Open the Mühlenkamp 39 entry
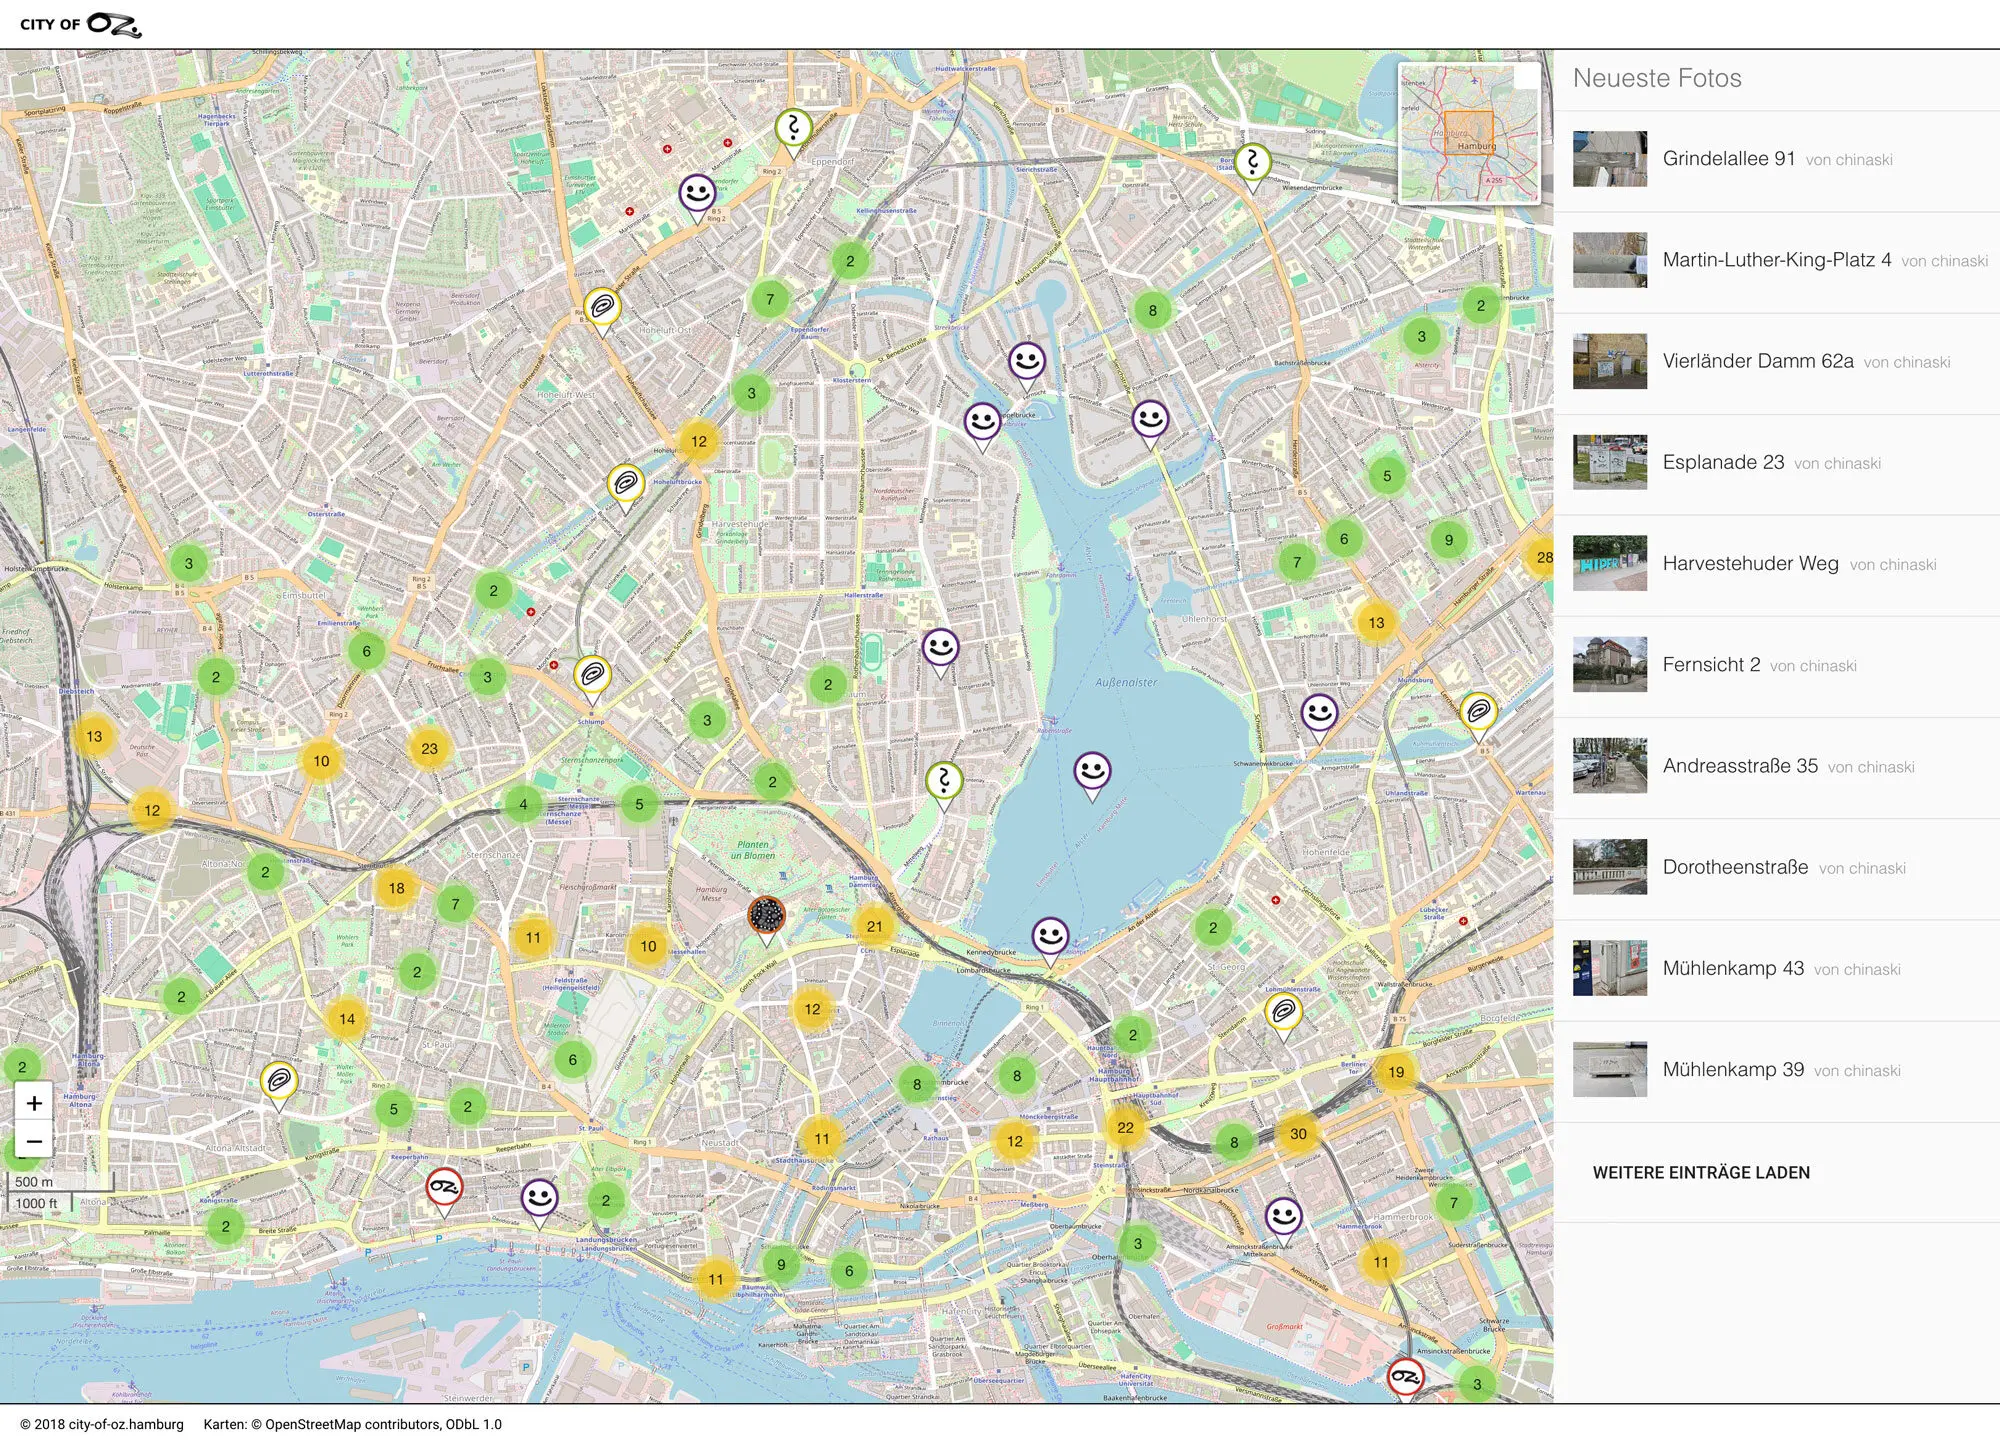Image resolution: width=2000 pixels, height=1451 pixels. (x=1732, y=1070)
